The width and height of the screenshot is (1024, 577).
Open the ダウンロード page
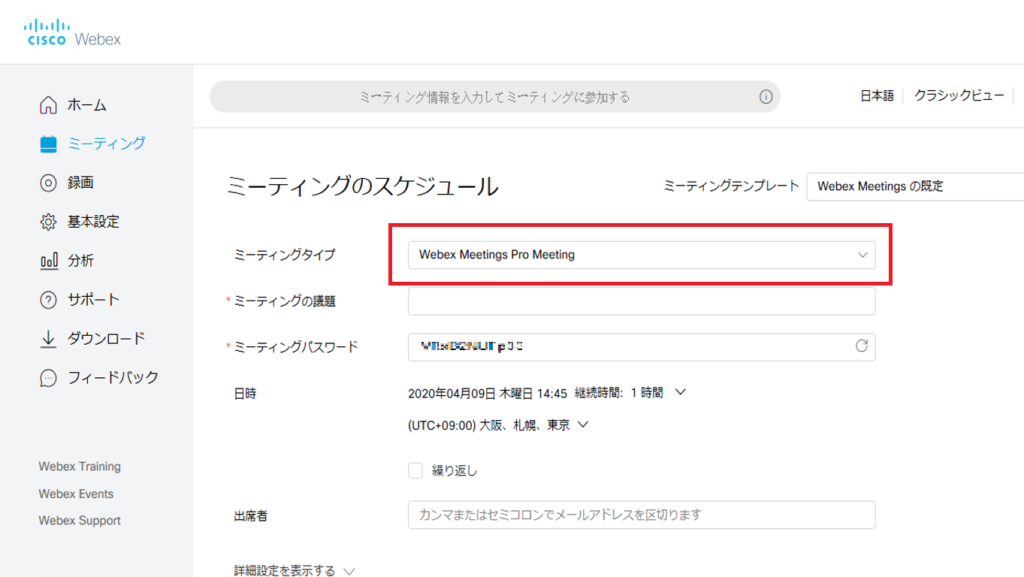coord(106,339)
